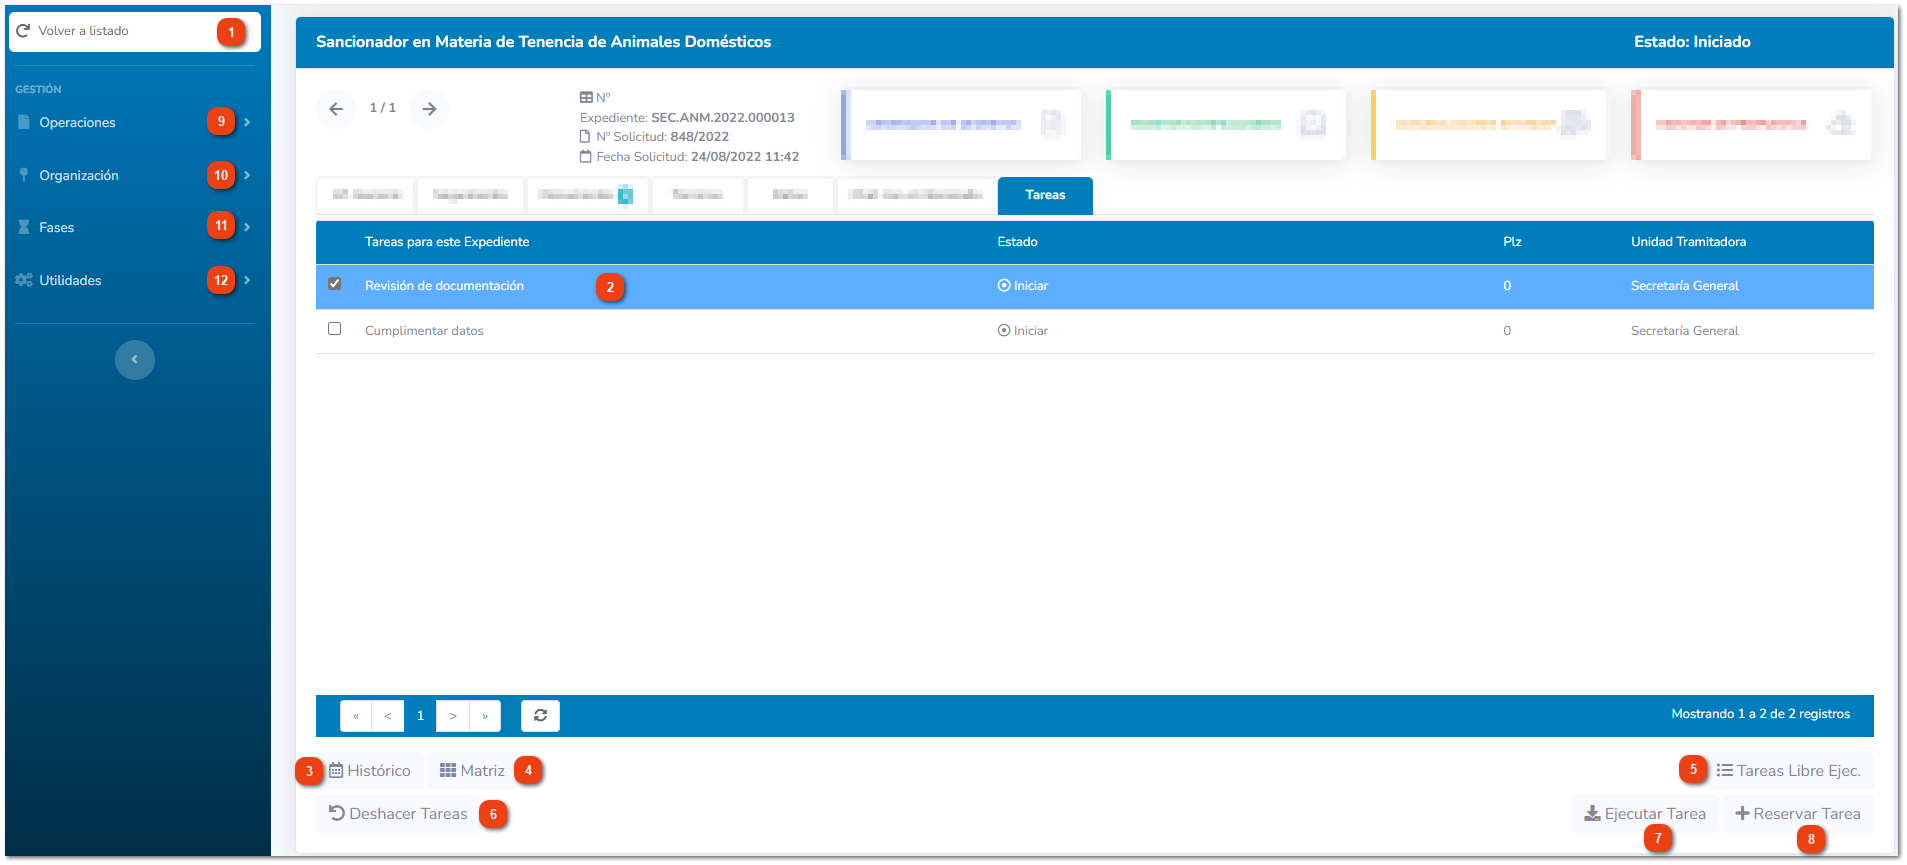Expand the Utilidades menu chevron

pyautogui.click(x=247, y=280)
